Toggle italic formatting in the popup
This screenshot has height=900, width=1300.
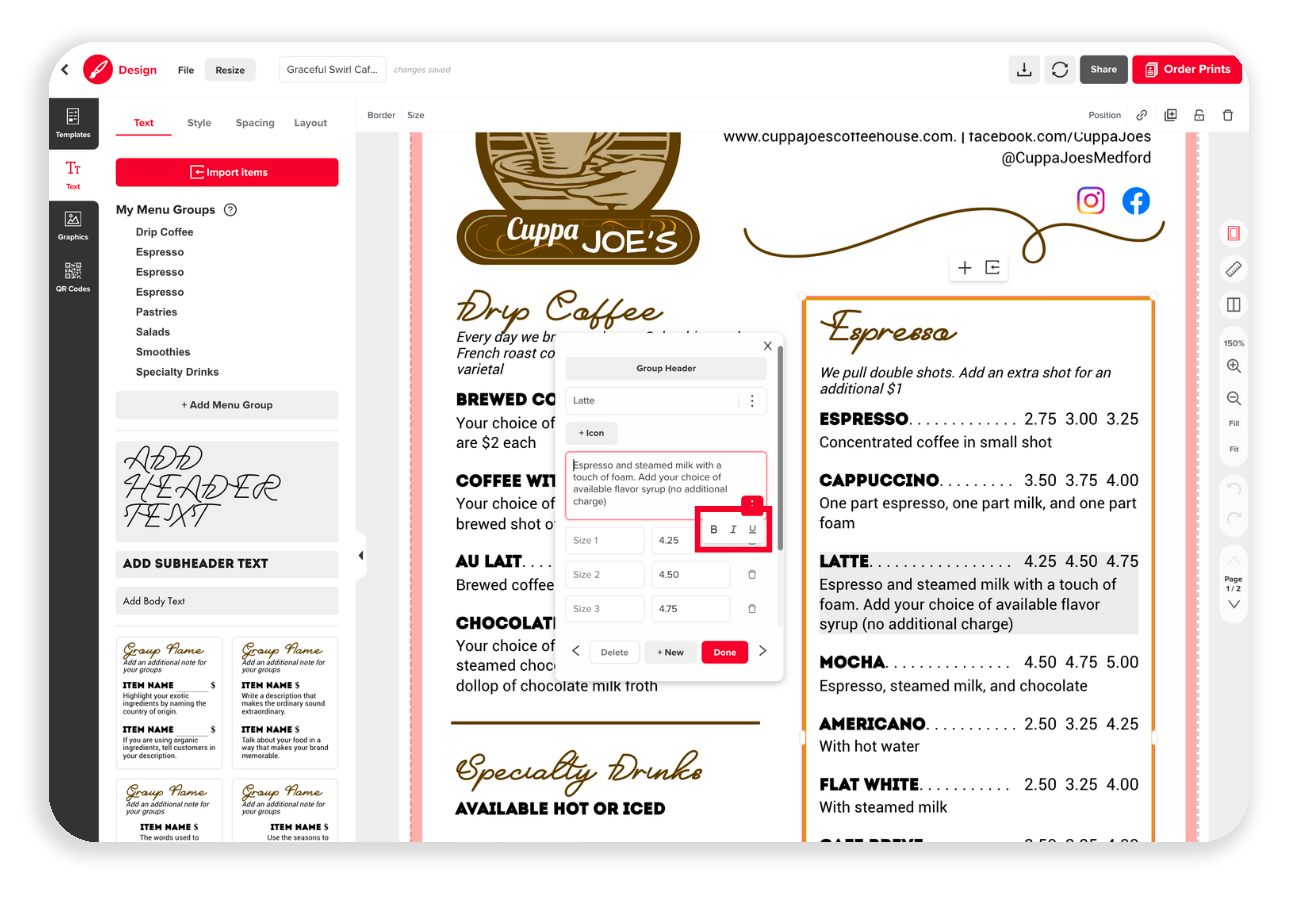pos(733,530)
